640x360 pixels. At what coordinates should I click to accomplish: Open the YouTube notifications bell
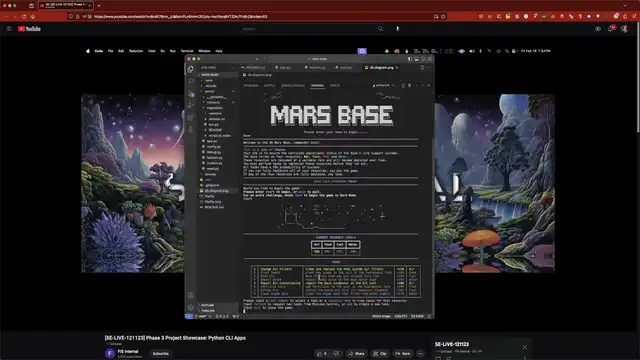click(611, 29)
